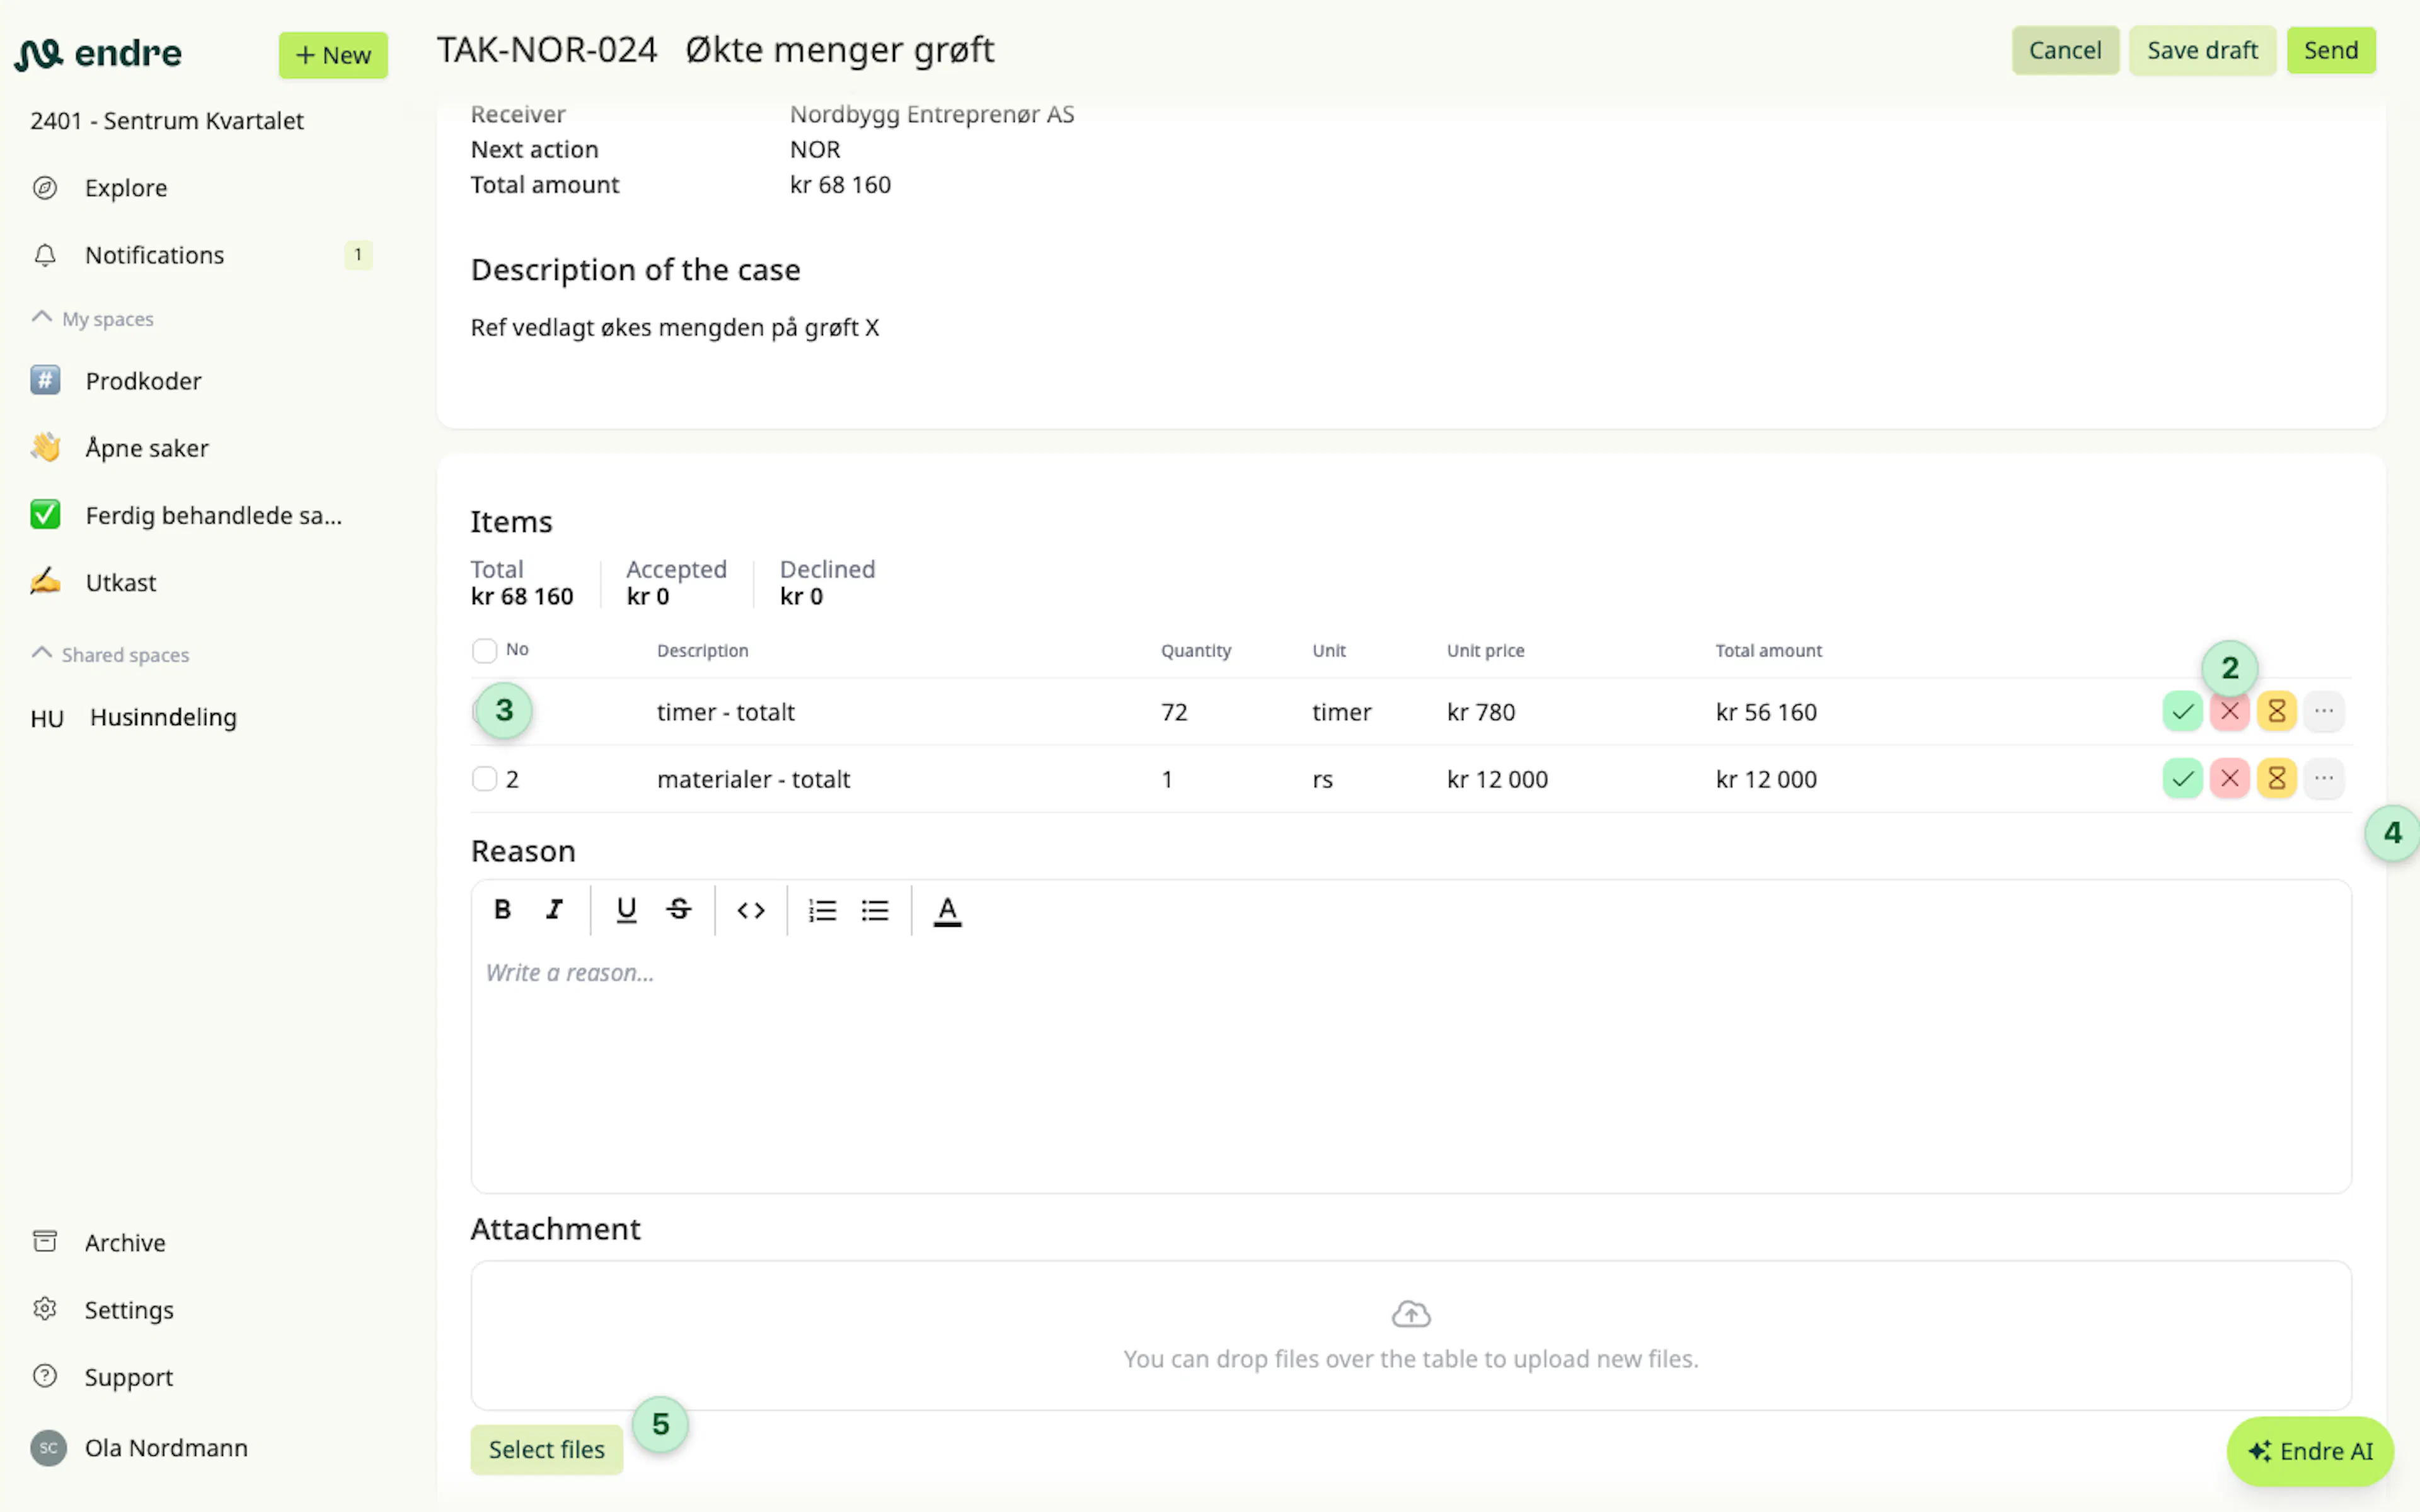Image resolution: width=2420 pixels, height=1512 pixels.
Task: Select project 2401 - Sentrum Kvartalet
Action: point(167,121)
